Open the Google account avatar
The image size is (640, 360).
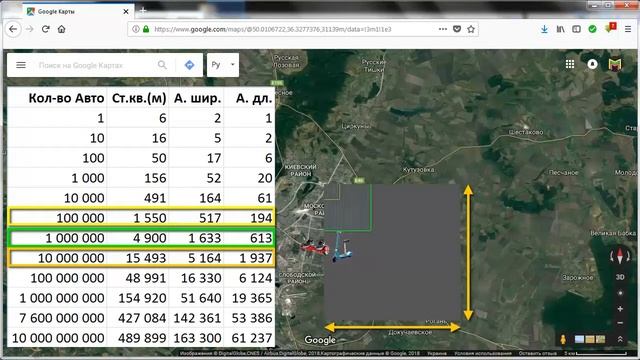coord(615,64)
